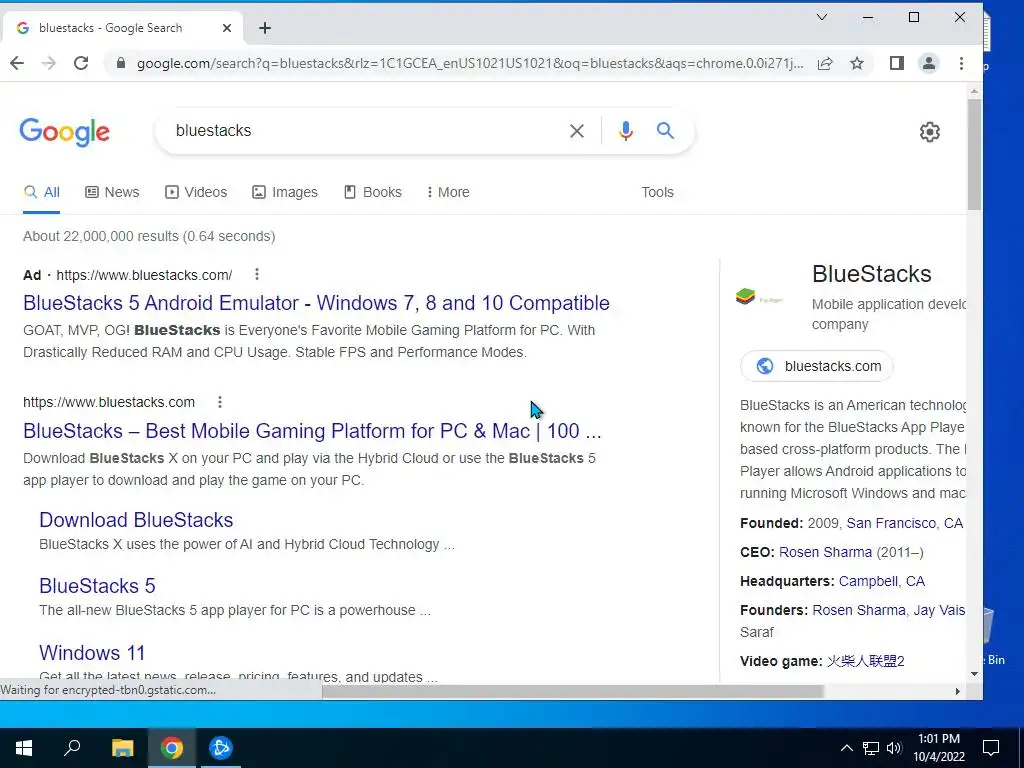Screen dimensions: 1024x768
Task: Reload the Google search page
Action: click(81, 63)
